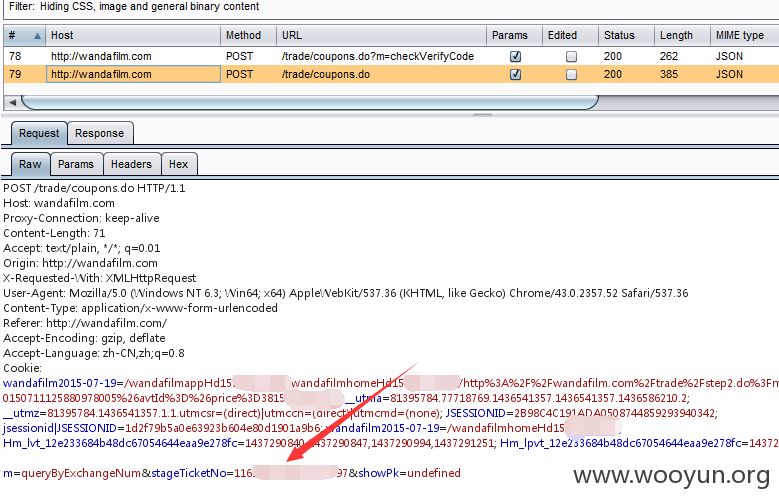The height and width of the screenshot is (504, 779).
Task: Click the left scroll arrow of history table
Action: pos(12,102)
